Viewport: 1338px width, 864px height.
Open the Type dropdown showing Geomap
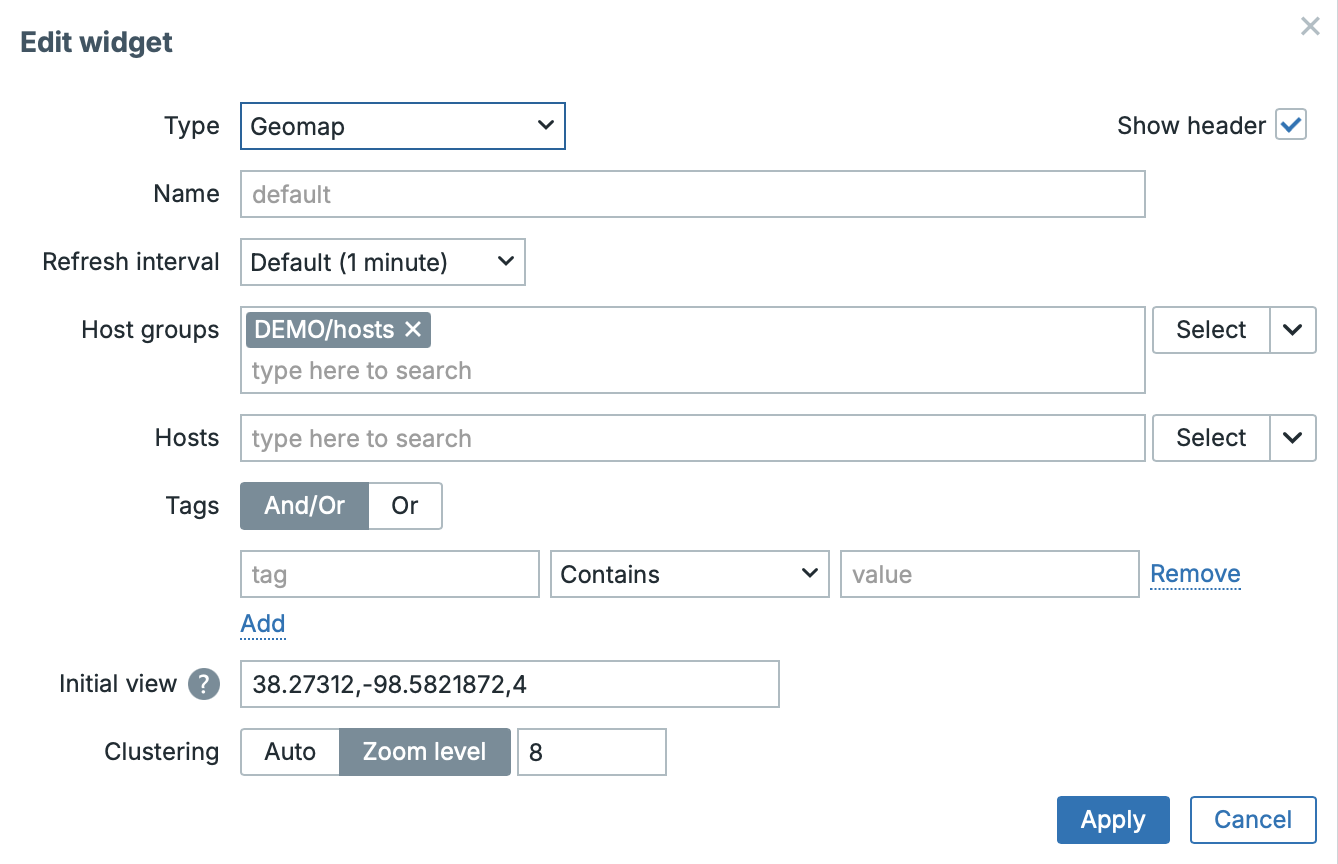click(x=403, y=126)
